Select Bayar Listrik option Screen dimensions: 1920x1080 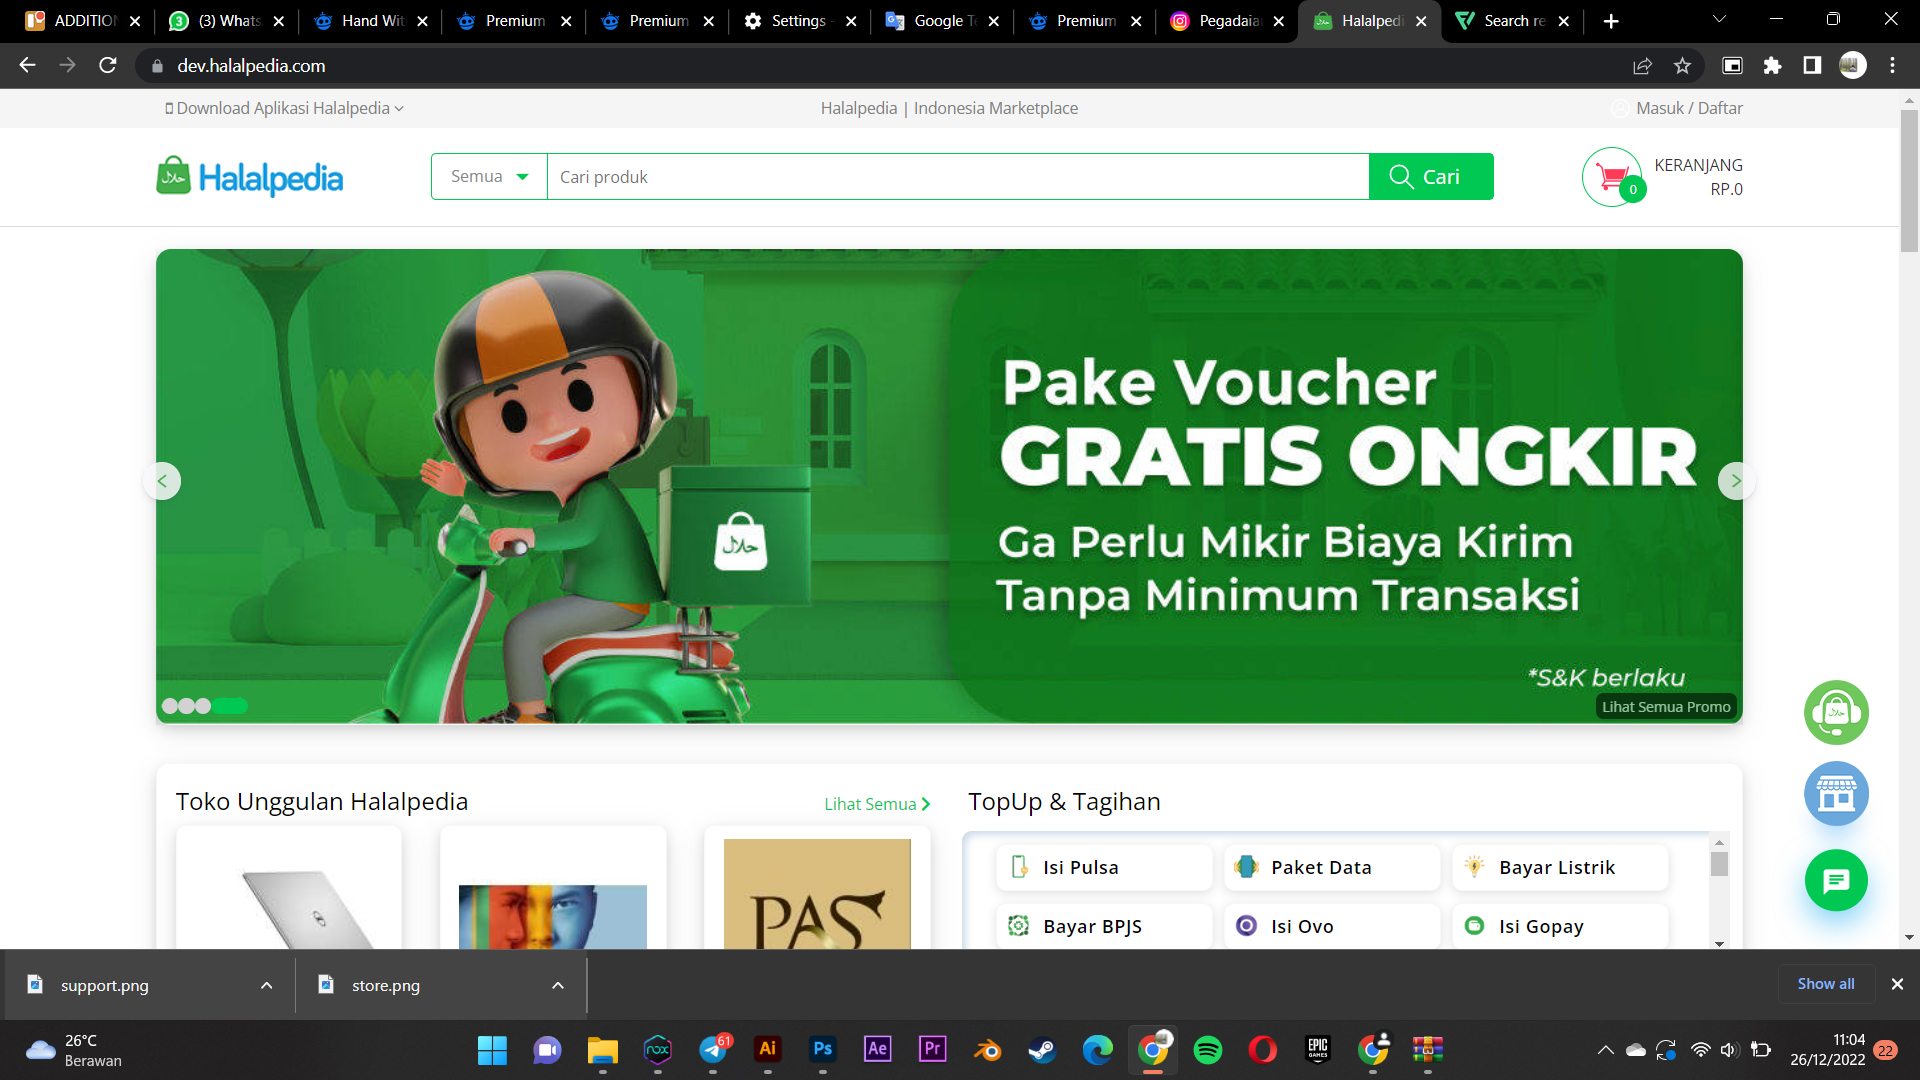1560,867
